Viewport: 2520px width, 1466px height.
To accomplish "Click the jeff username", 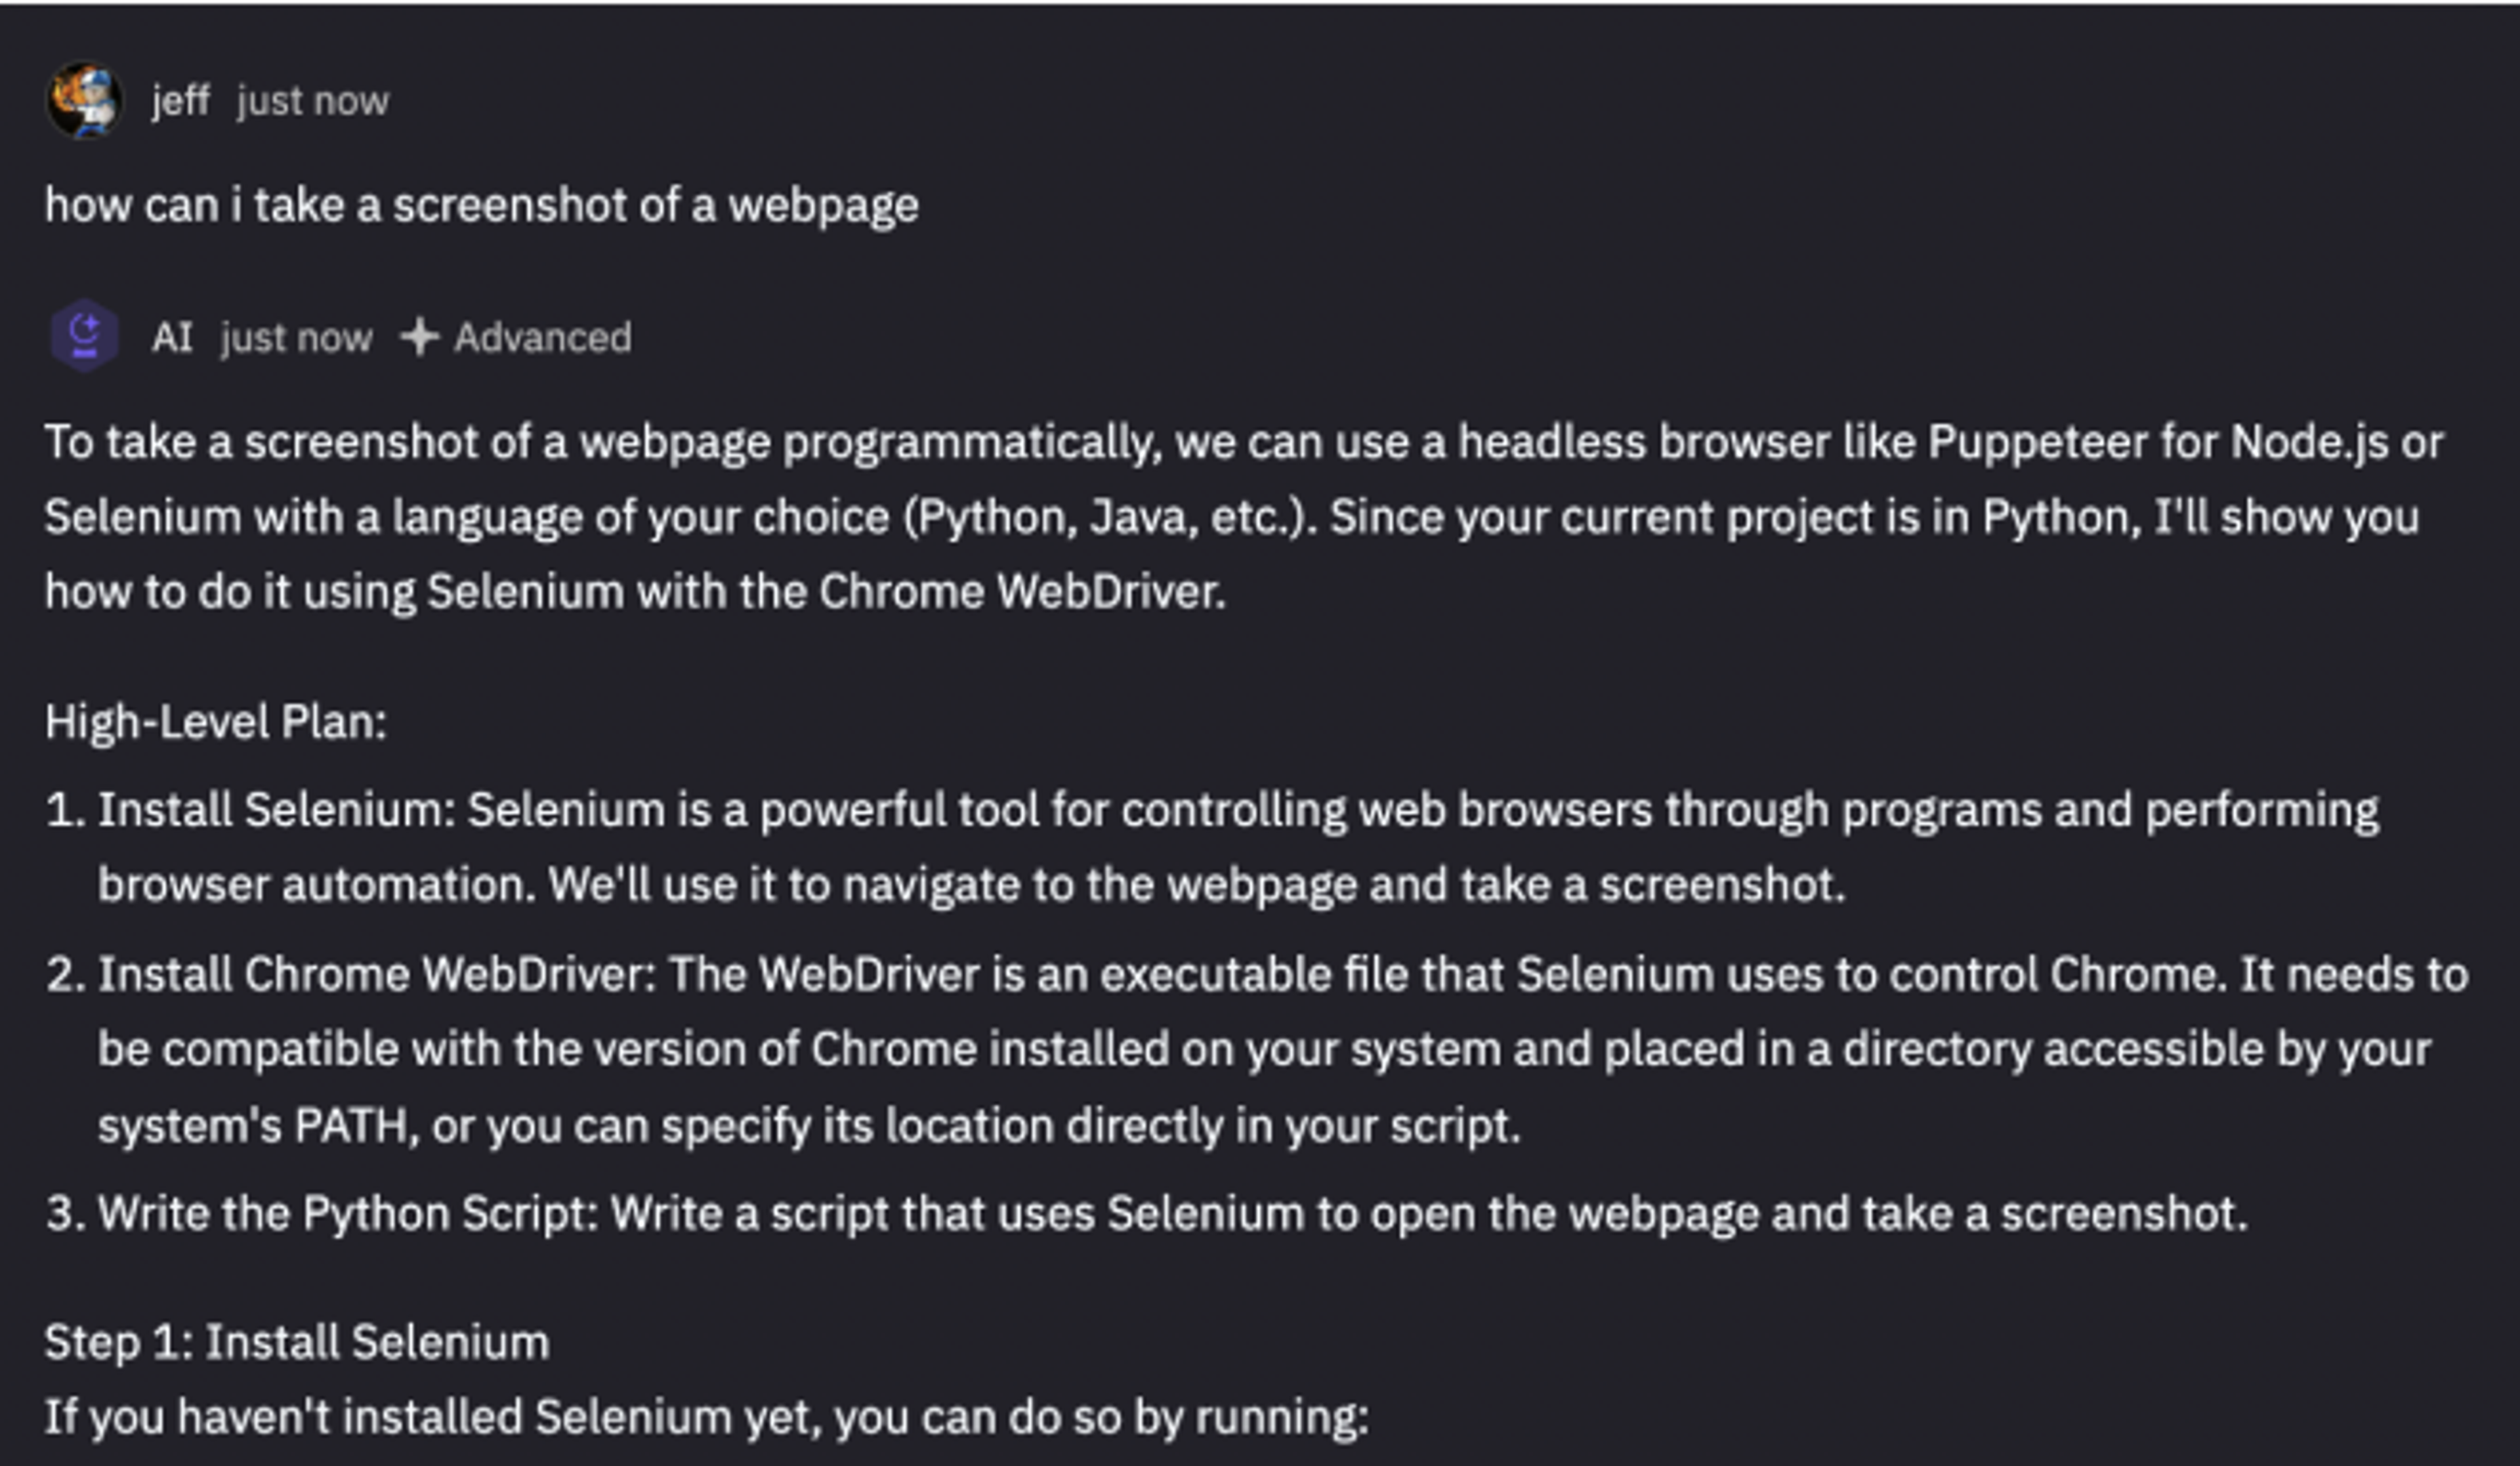I will [180, 100].
